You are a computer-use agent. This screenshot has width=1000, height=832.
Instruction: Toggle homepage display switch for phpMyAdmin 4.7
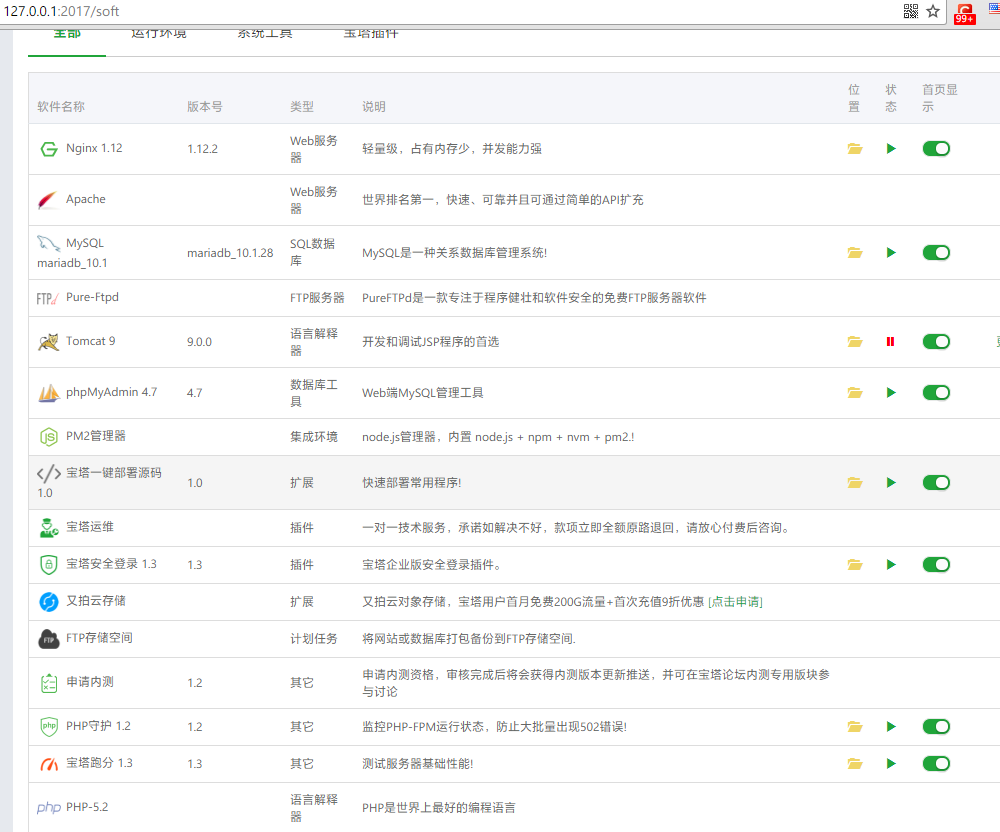tap(936, 393)
